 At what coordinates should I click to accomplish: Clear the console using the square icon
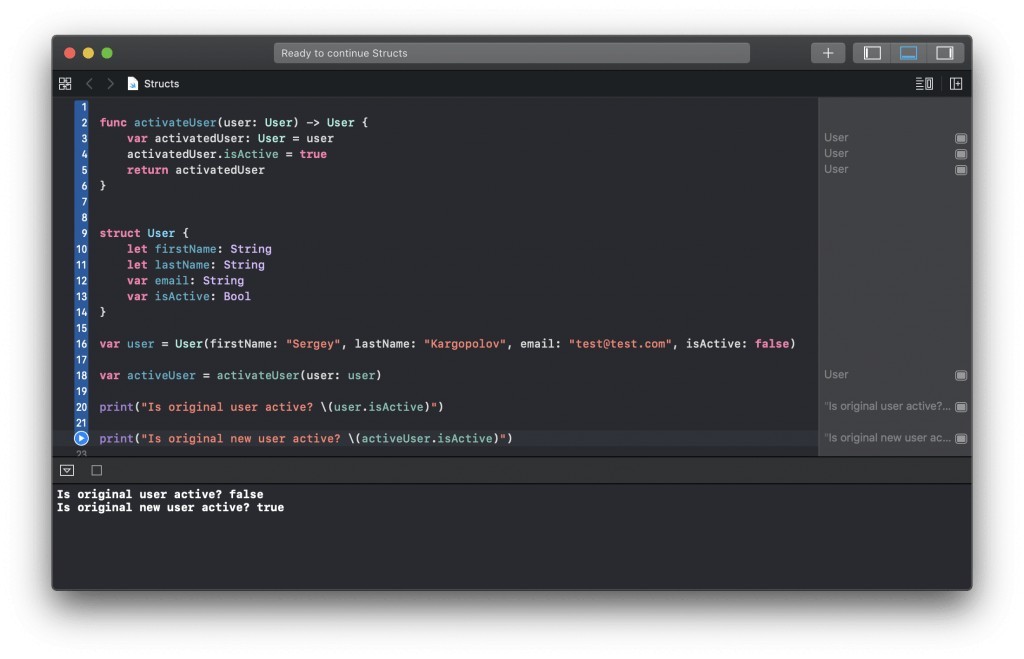tap(95, 470)
